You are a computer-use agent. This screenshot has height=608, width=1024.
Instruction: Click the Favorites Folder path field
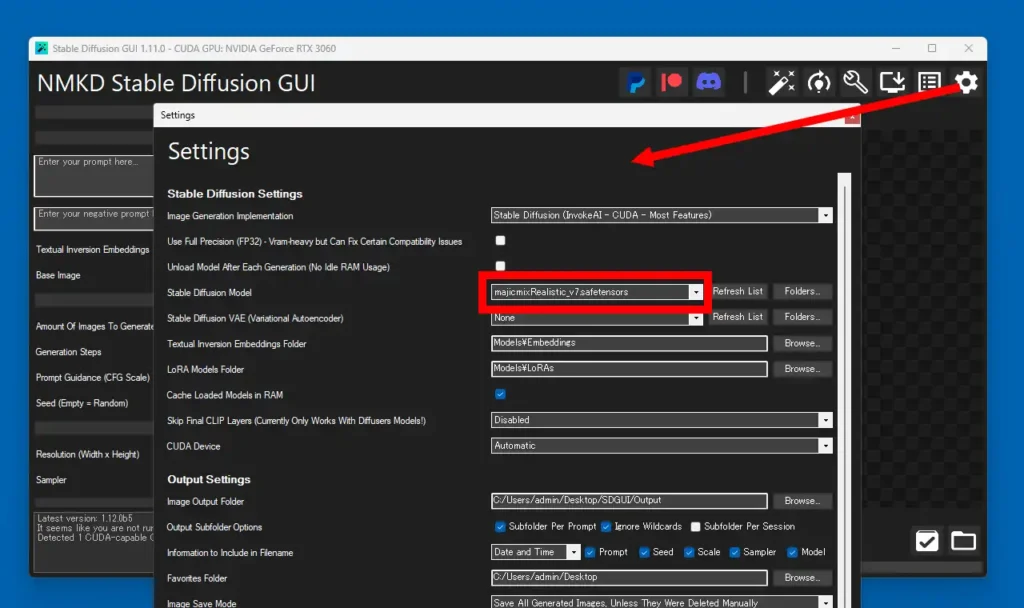coord(629,577)
